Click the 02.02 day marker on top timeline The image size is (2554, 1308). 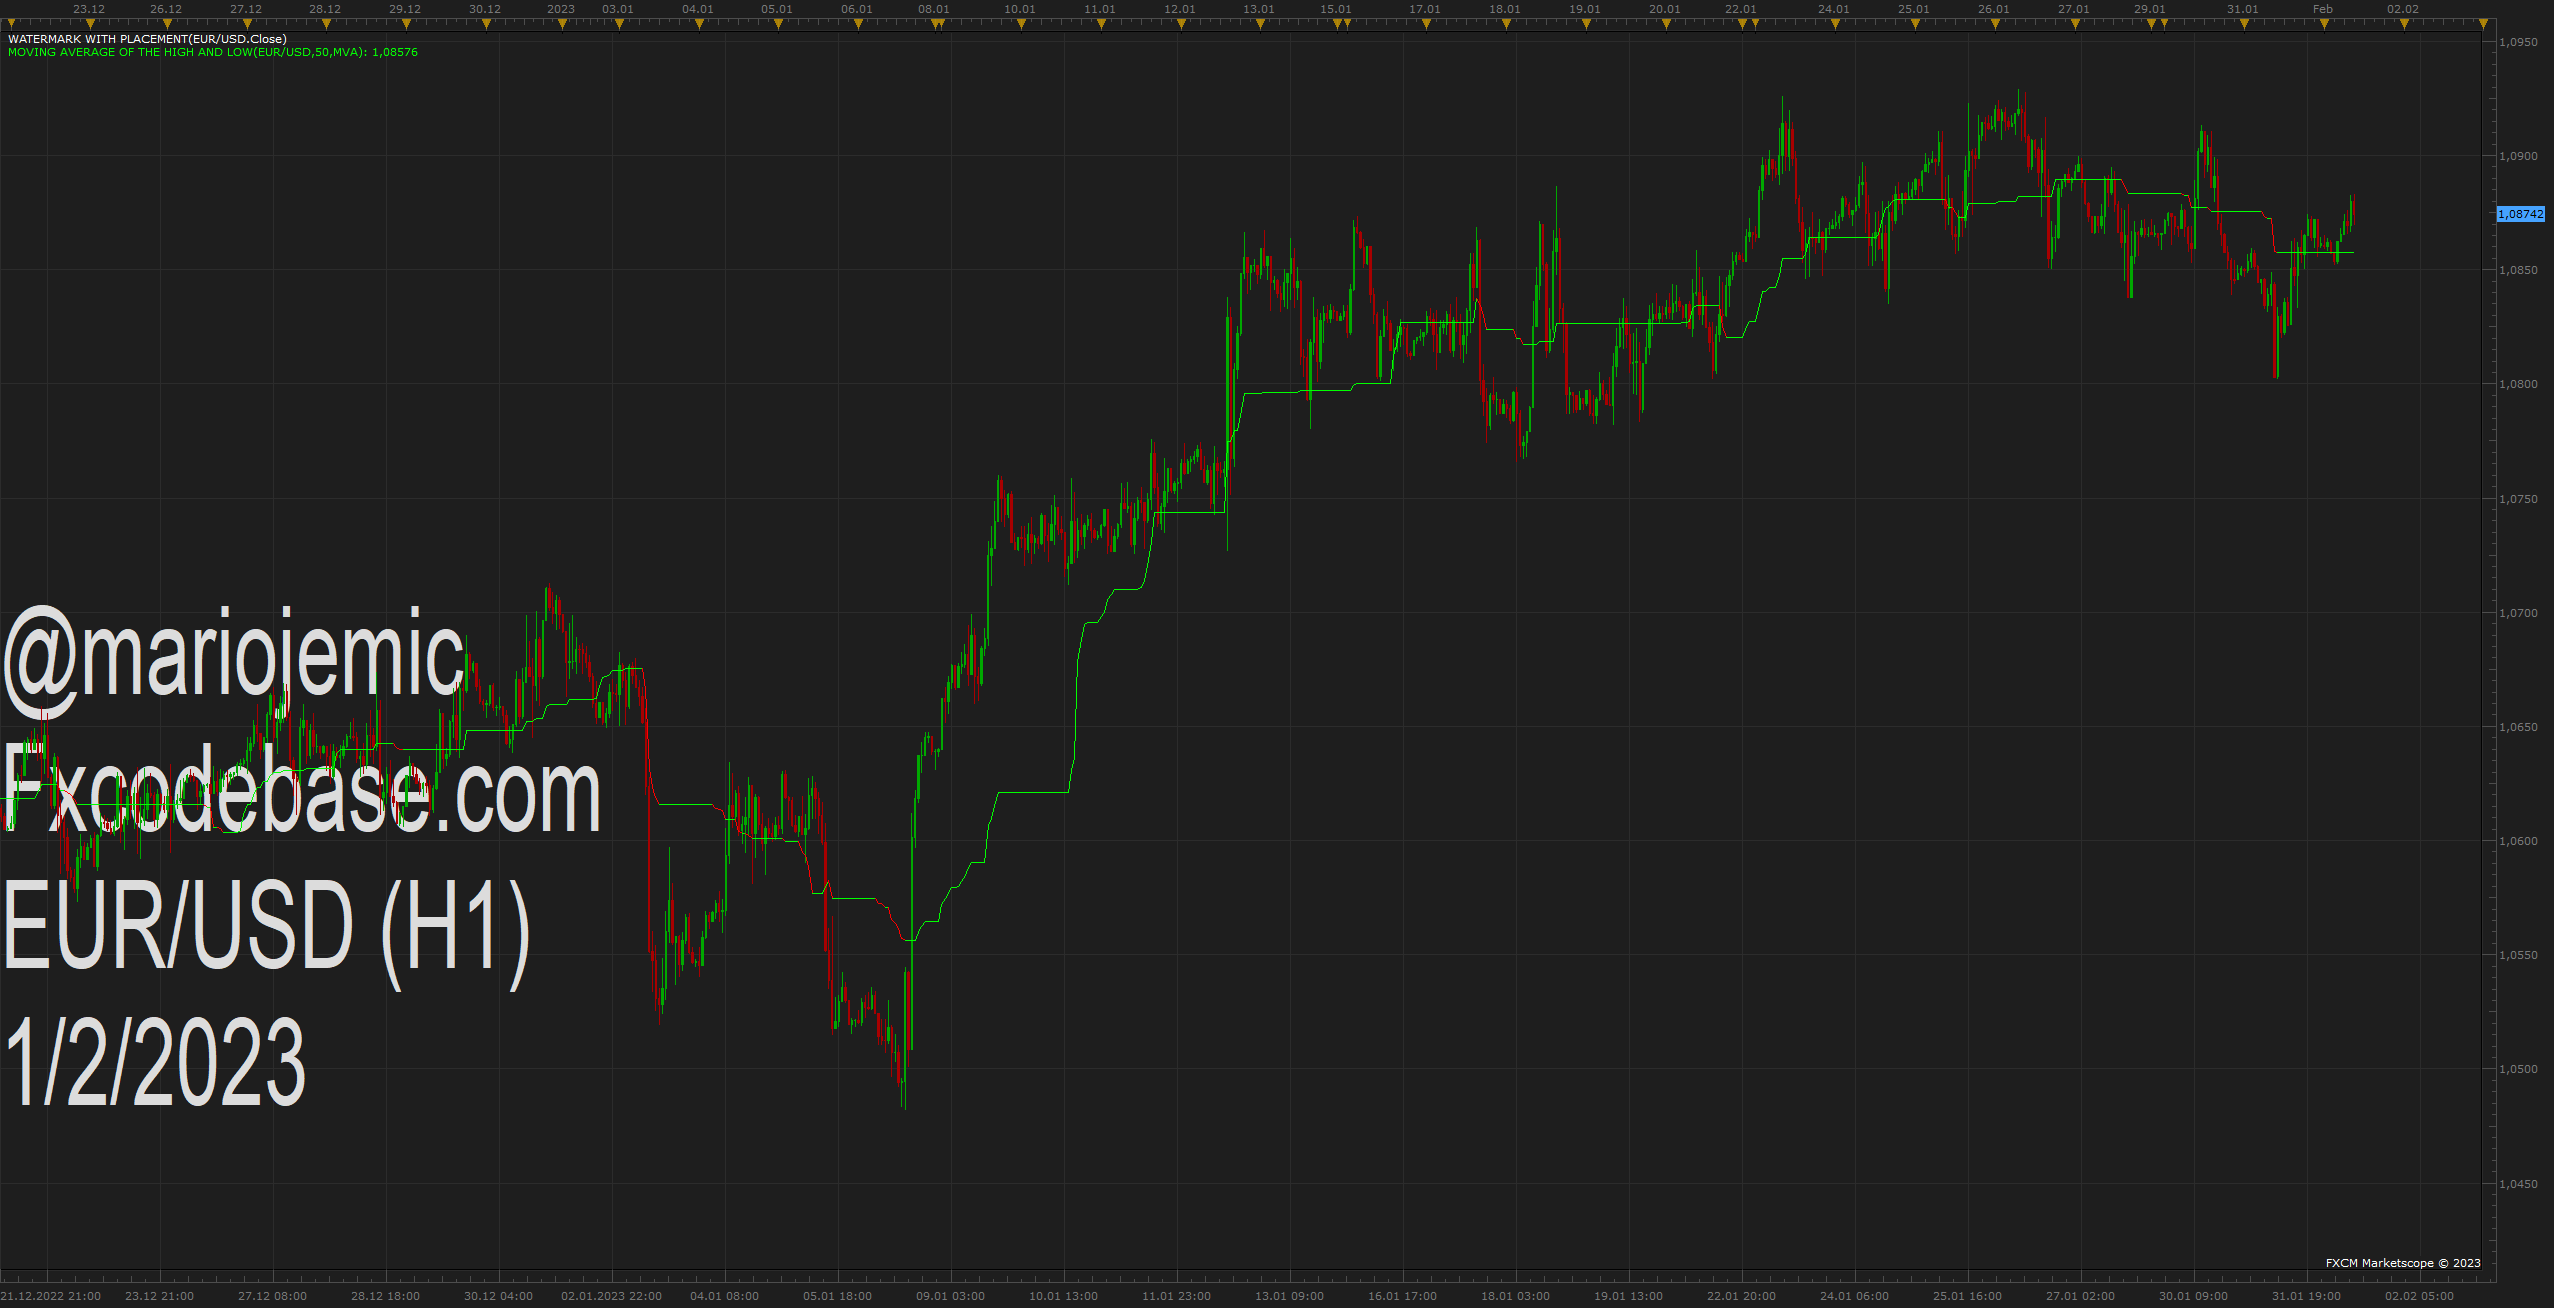(2403, 9)
